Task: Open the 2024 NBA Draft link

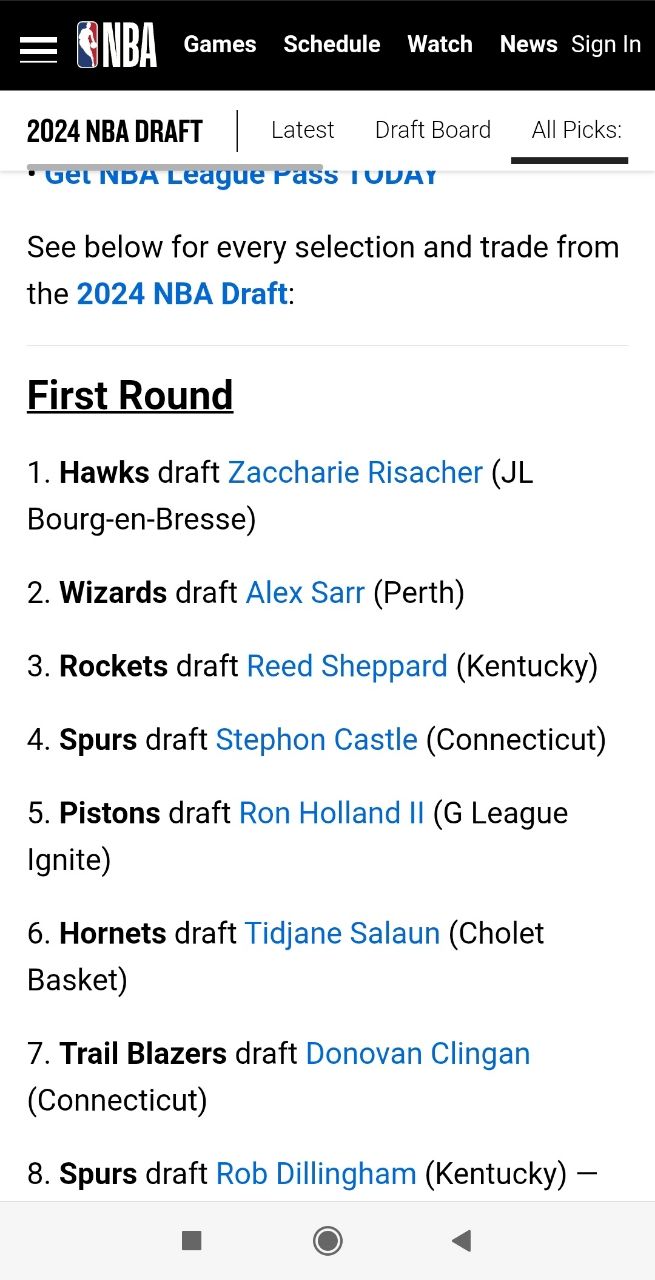Action: point(182,294)
